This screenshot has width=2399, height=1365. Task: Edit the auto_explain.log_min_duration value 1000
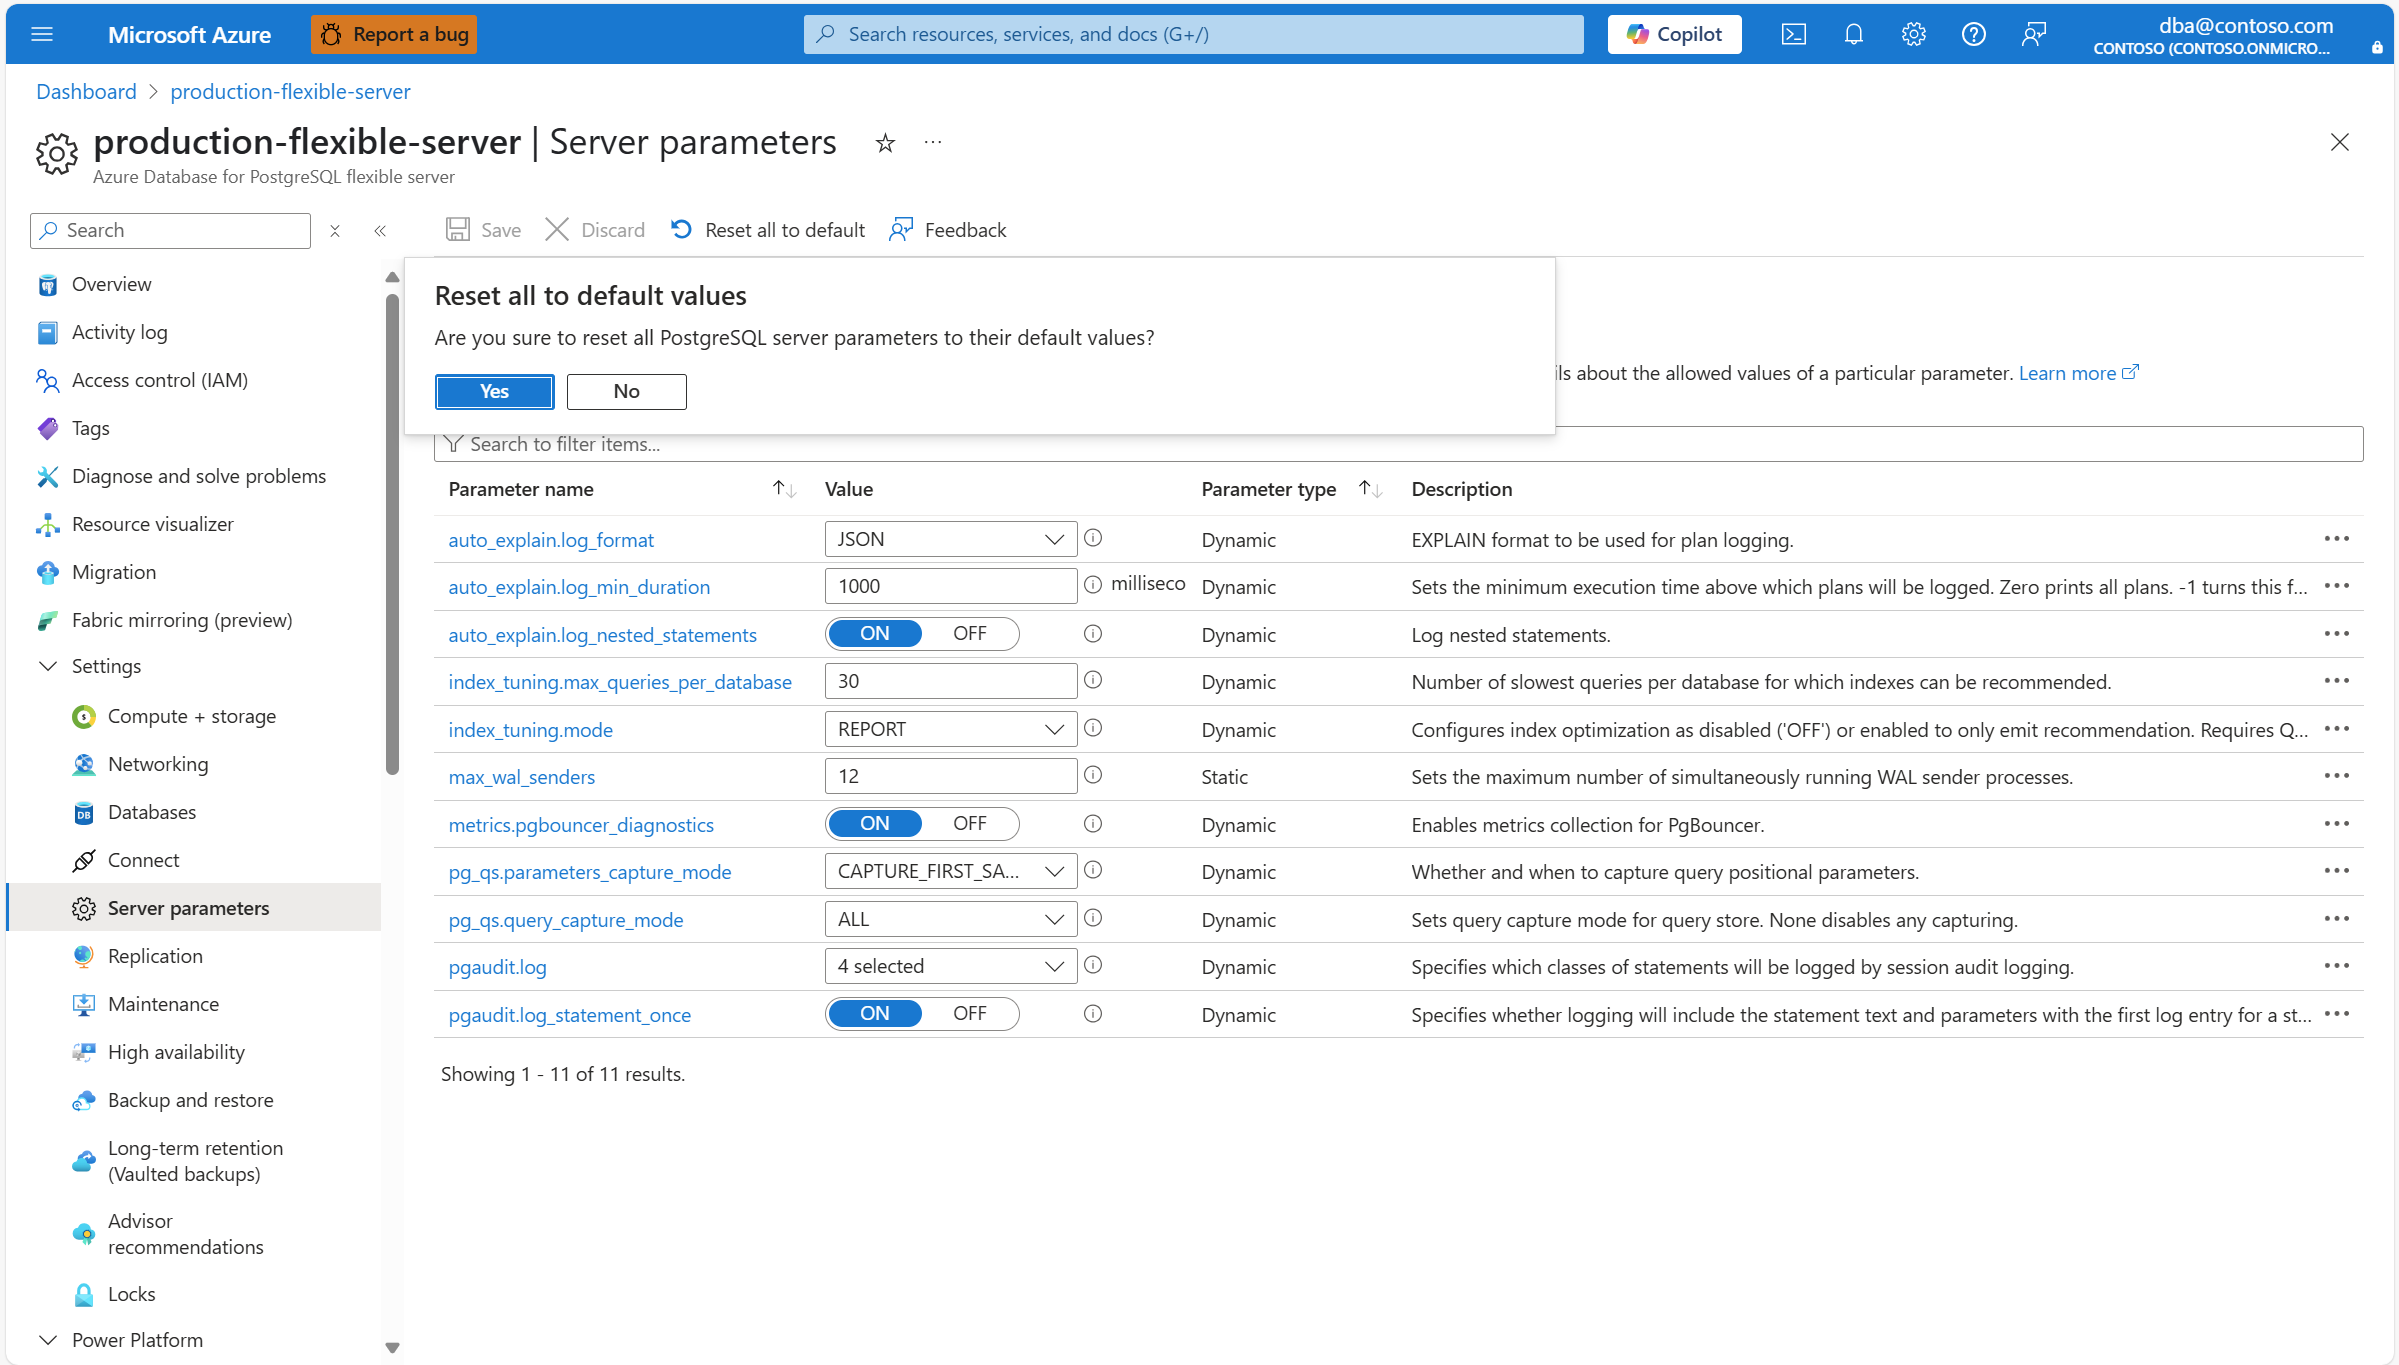click(951, 586)
